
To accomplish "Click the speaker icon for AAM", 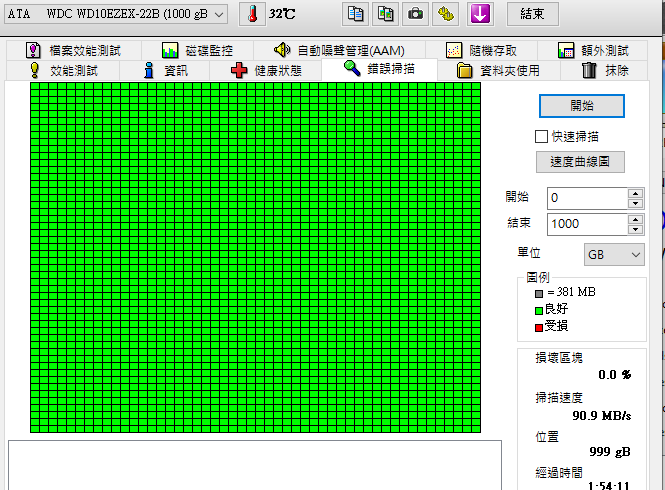I will 282,50.
